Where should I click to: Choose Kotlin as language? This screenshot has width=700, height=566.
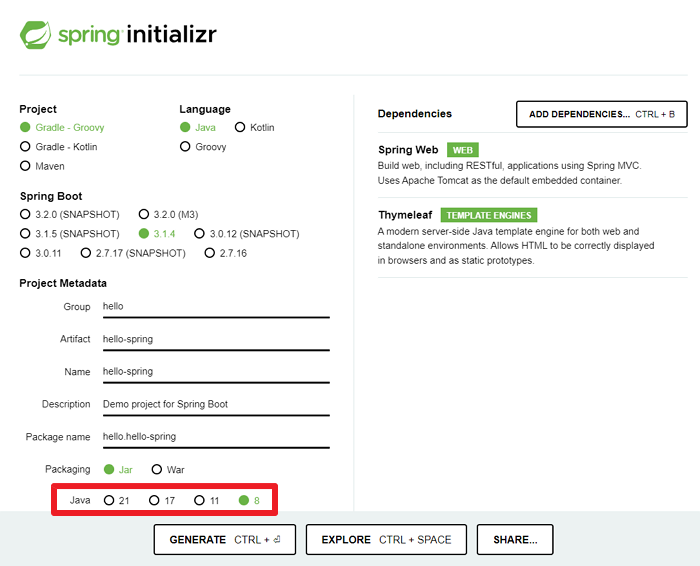pyautogui.click(x=254, y=128)
